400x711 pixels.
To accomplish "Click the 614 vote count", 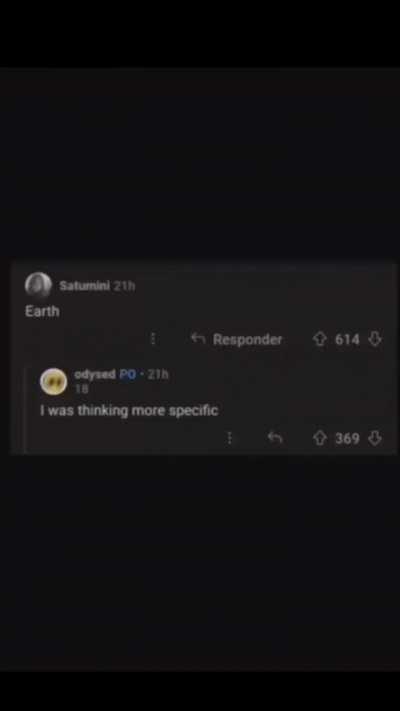I will coord(347,339).
